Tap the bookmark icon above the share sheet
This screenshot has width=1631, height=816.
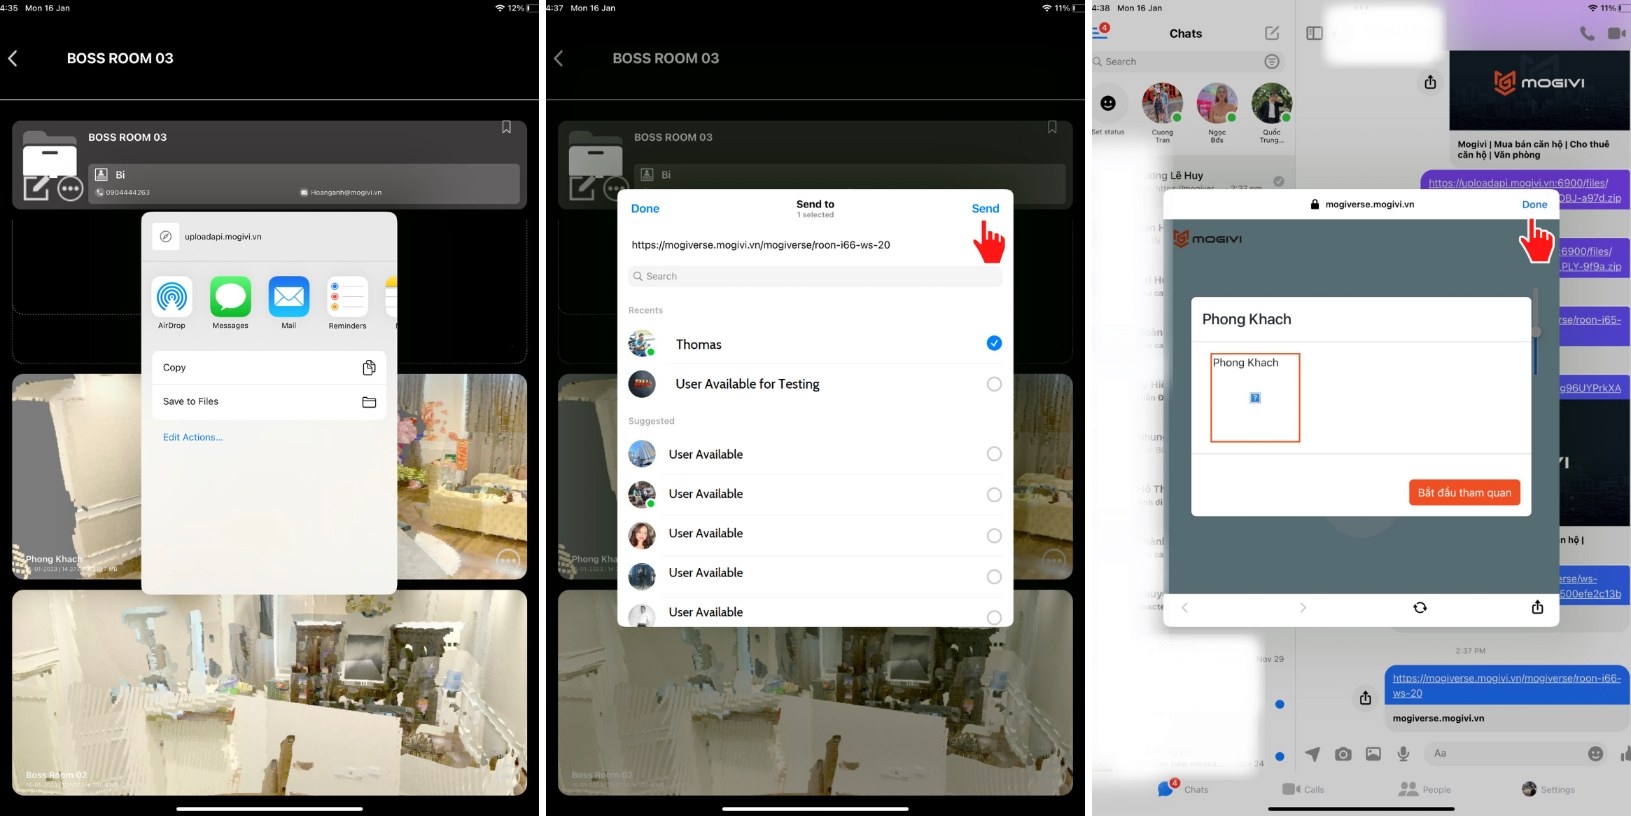506,127
